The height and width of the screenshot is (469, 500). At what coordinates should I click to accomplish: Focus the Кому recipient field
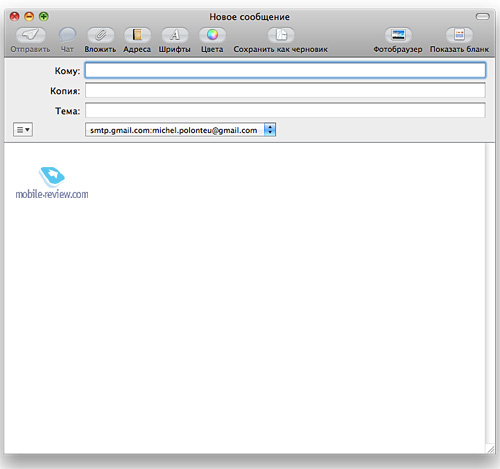pyautogui.click(x=285, y=70)
